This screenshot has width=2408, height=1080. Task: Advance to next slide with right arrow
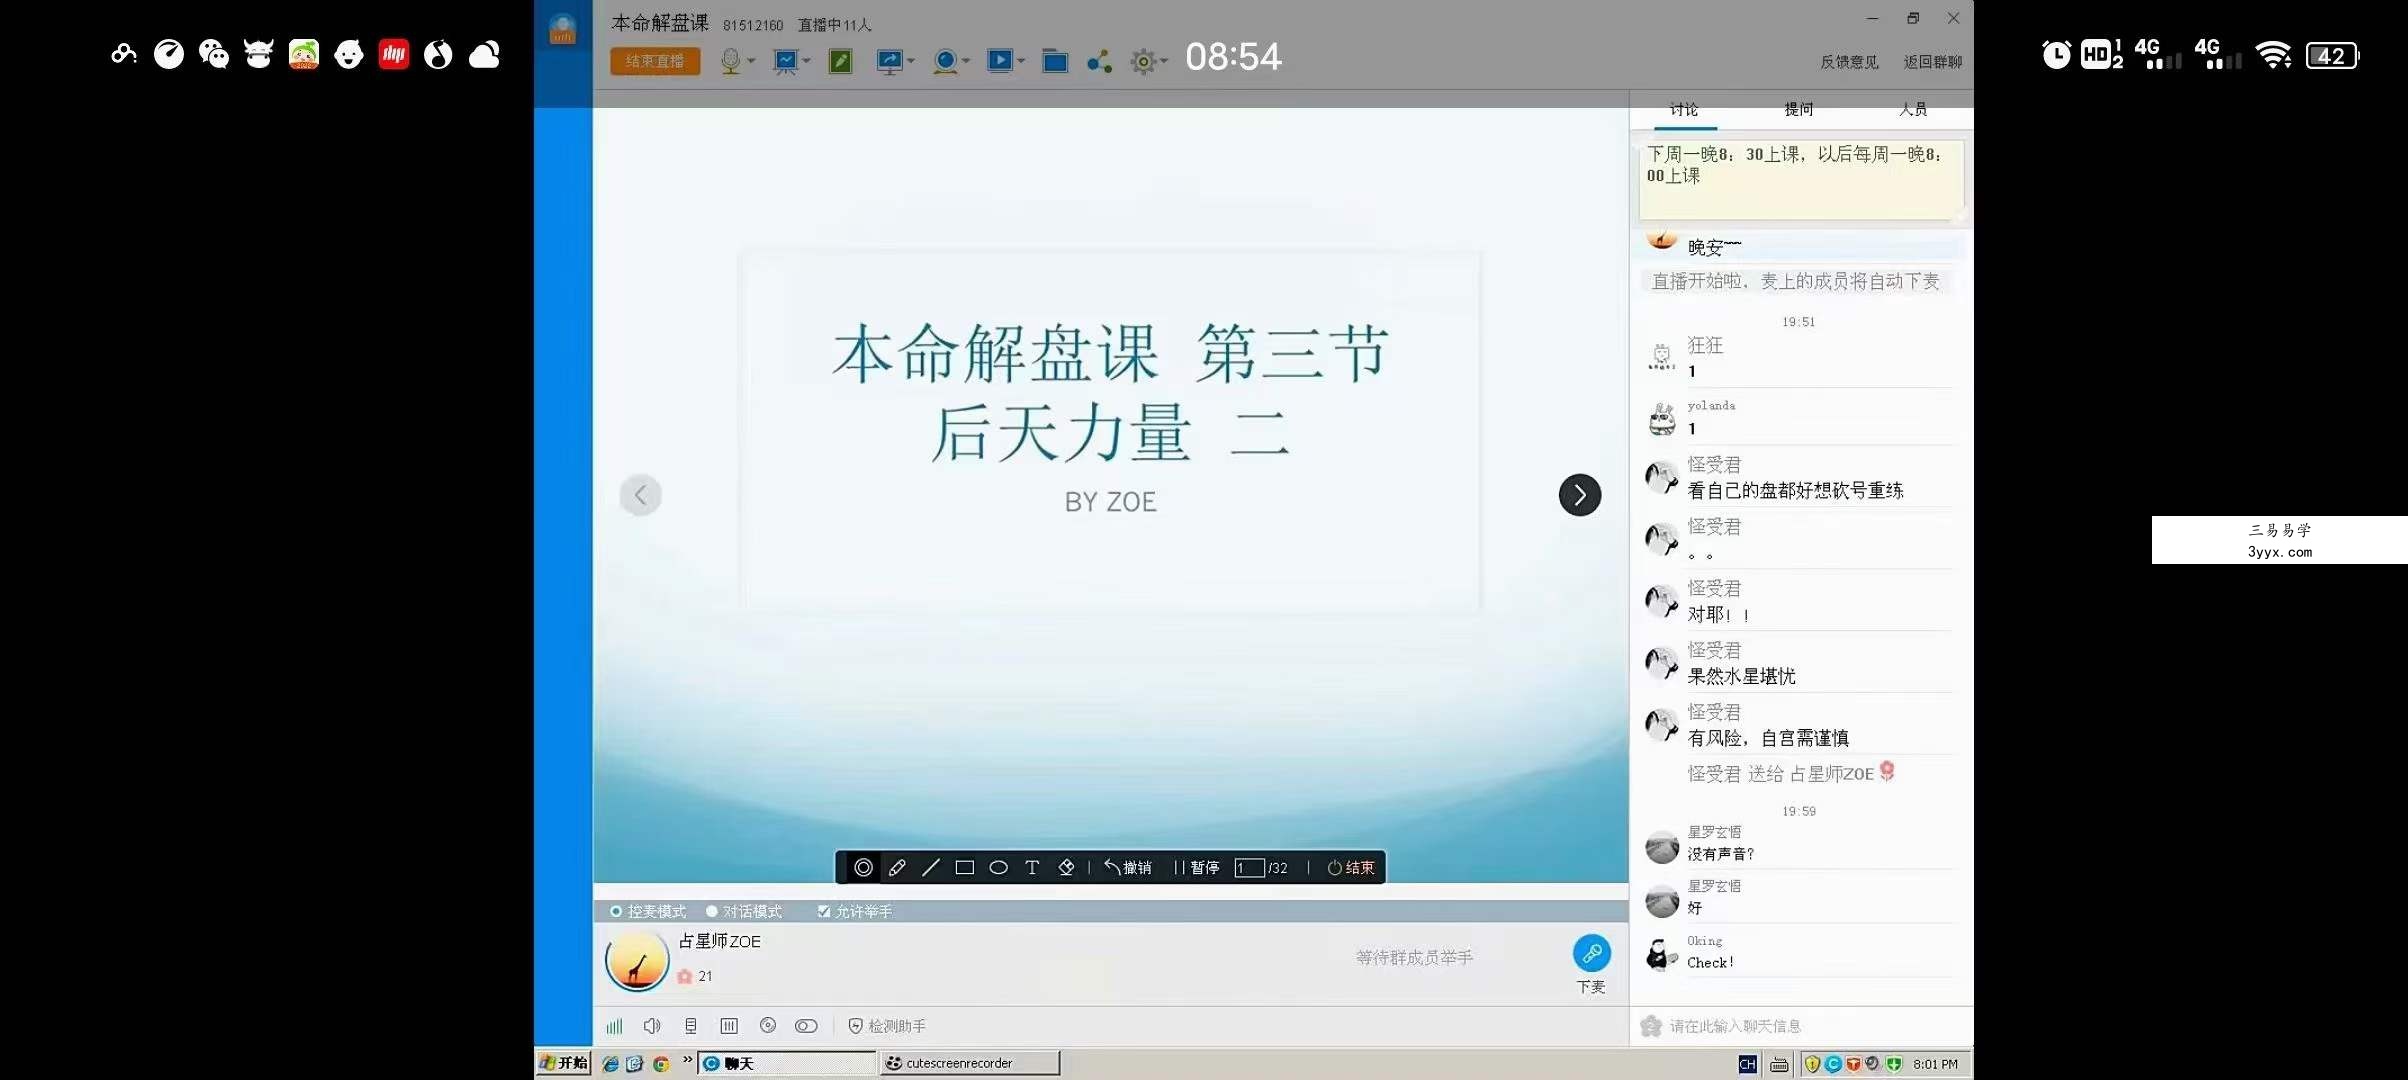coord(1580,495)
